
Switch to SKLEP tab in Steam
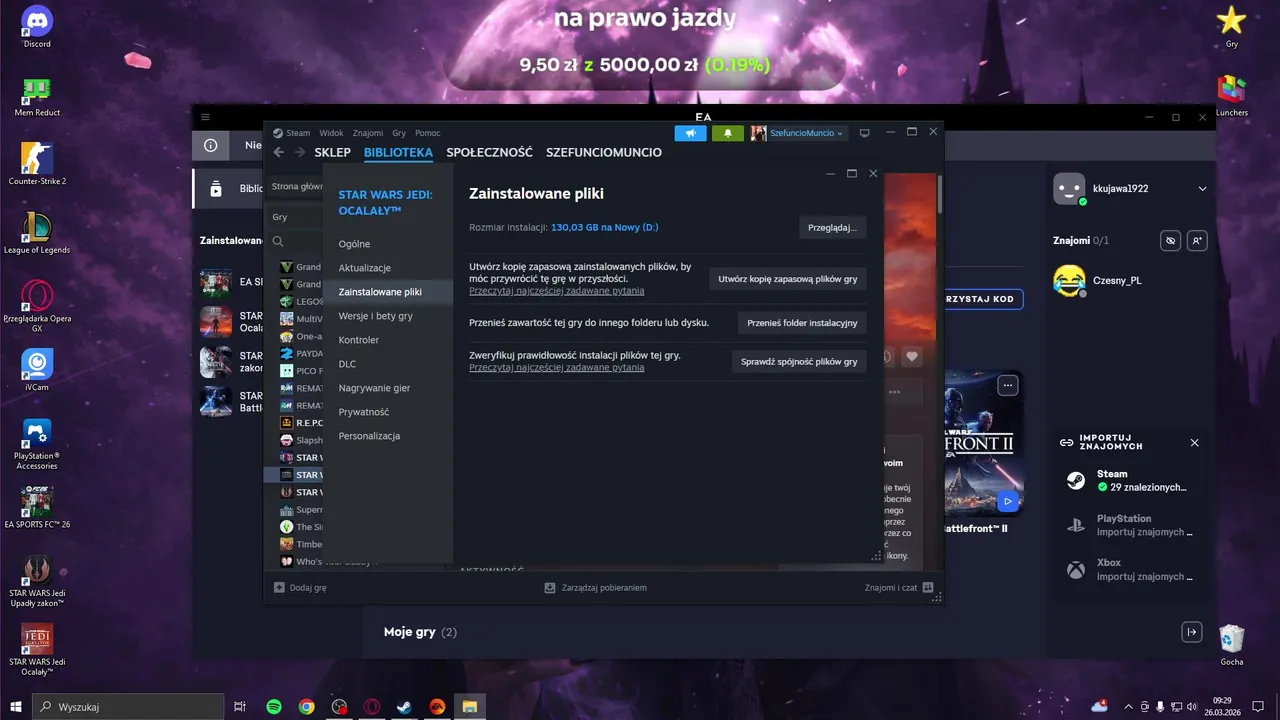(x=333, y=152)
